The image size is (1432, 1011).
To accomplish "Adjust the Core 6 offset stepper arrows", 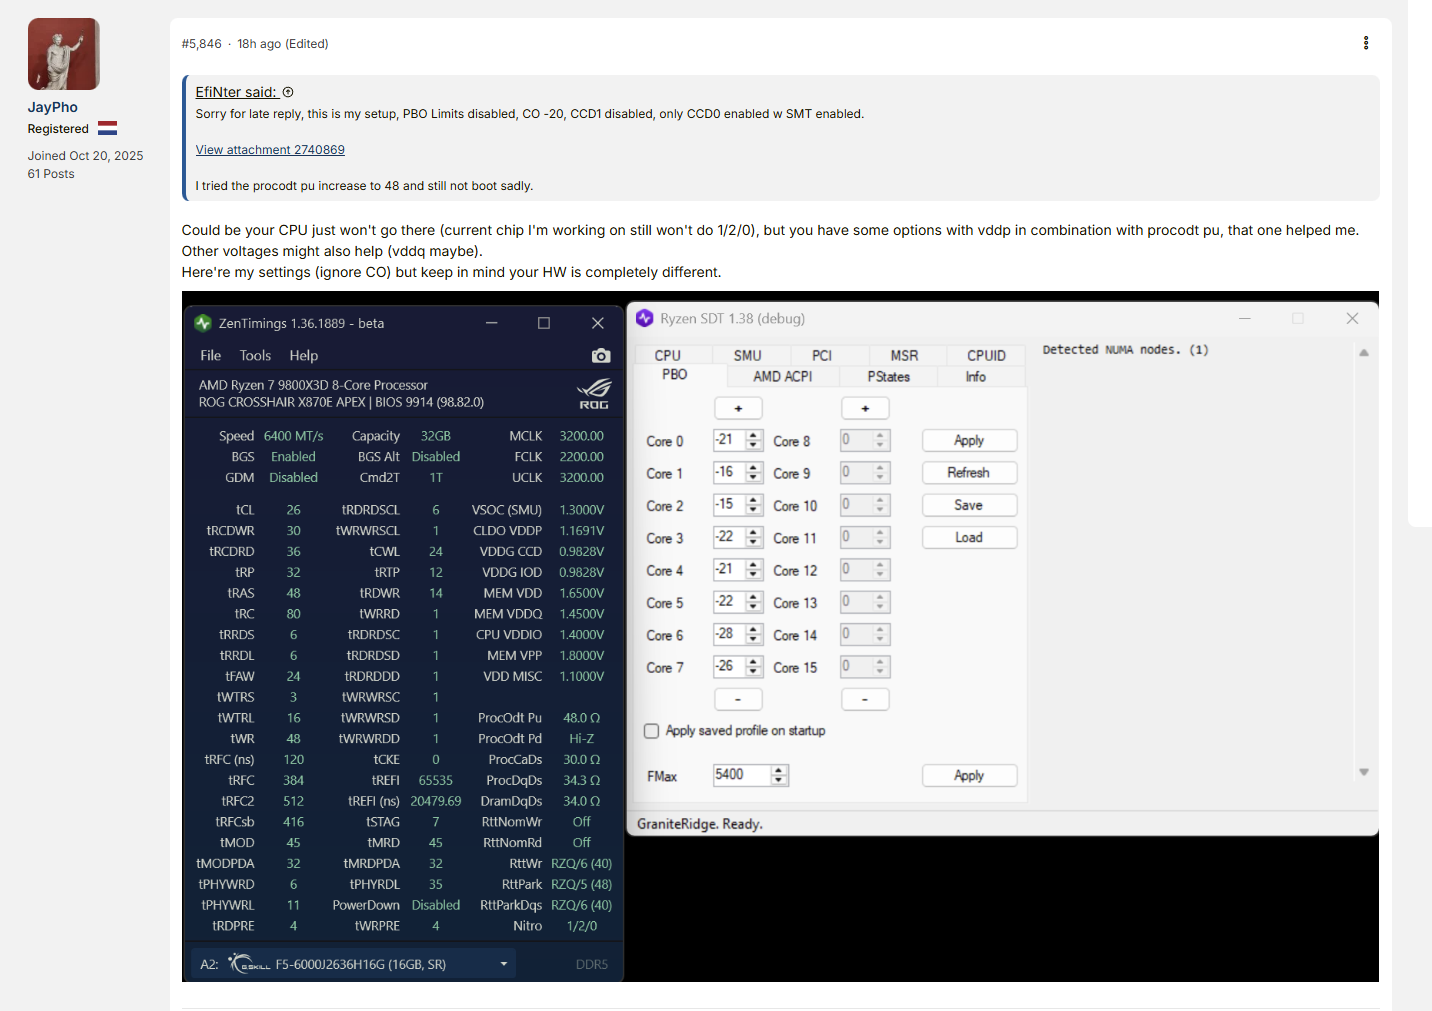I will (x=754, y=635).
